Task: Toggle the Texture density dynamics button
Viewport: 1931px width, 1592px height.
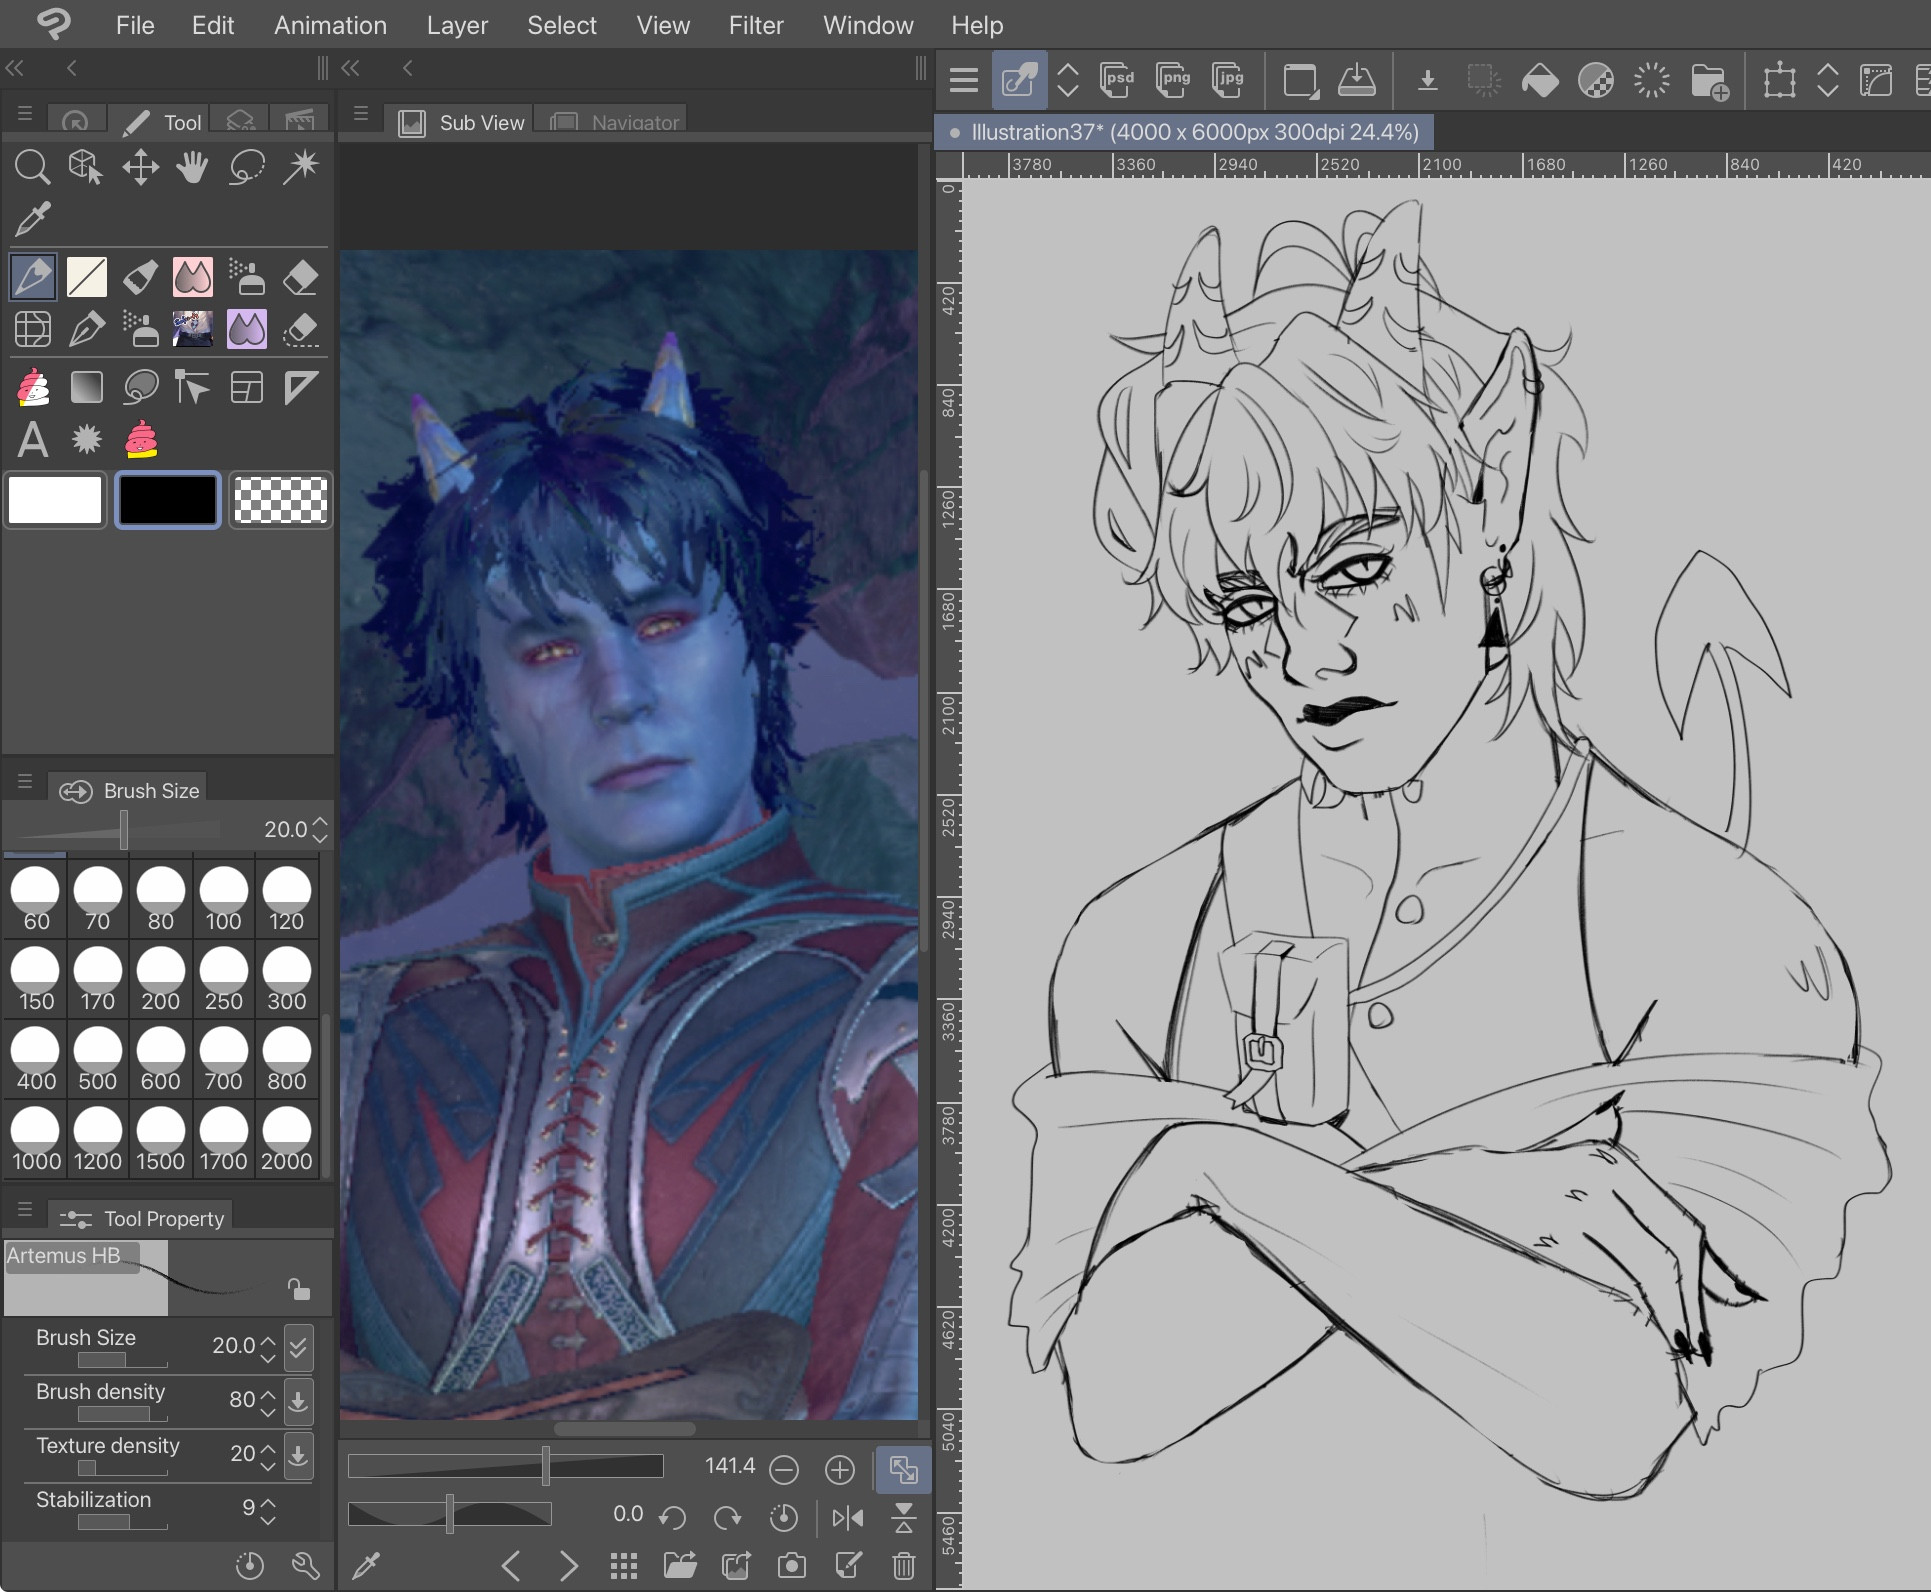Action: pyautogui.click(x=298, y=1455)
